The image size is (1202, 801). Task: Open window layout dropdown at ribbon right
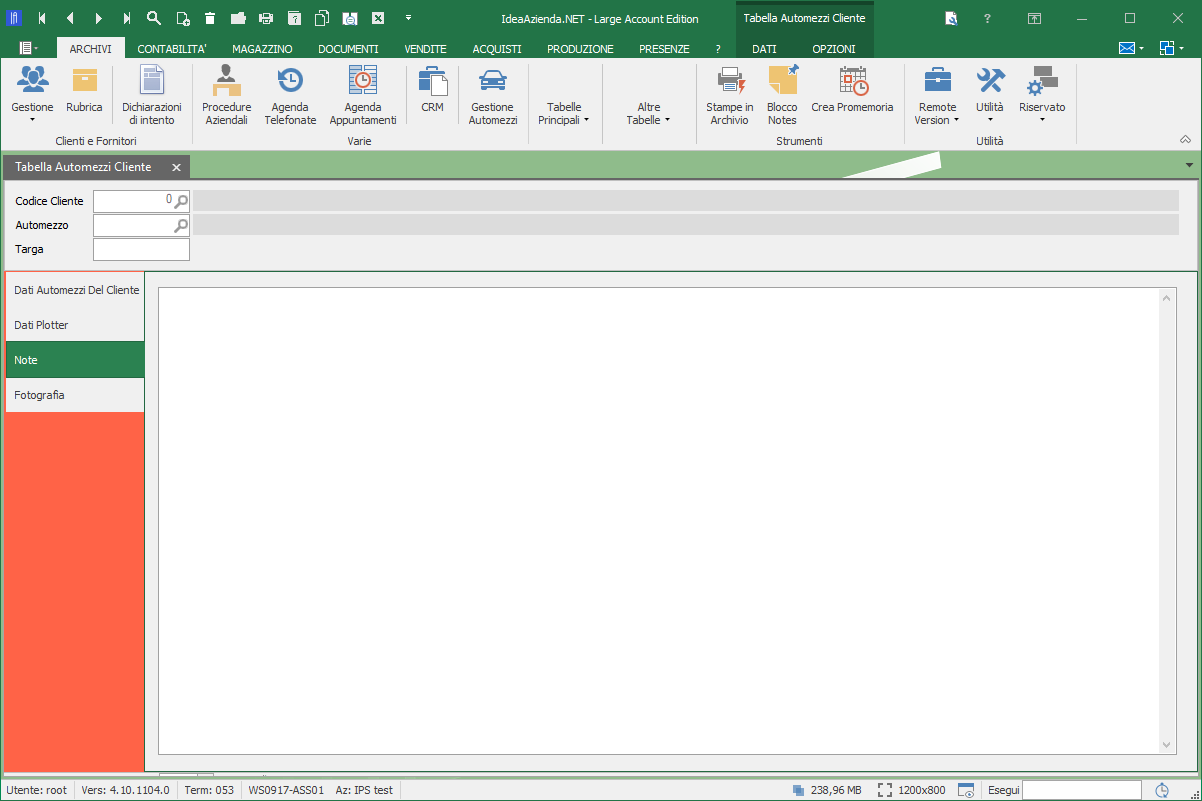pos(1172,48)
